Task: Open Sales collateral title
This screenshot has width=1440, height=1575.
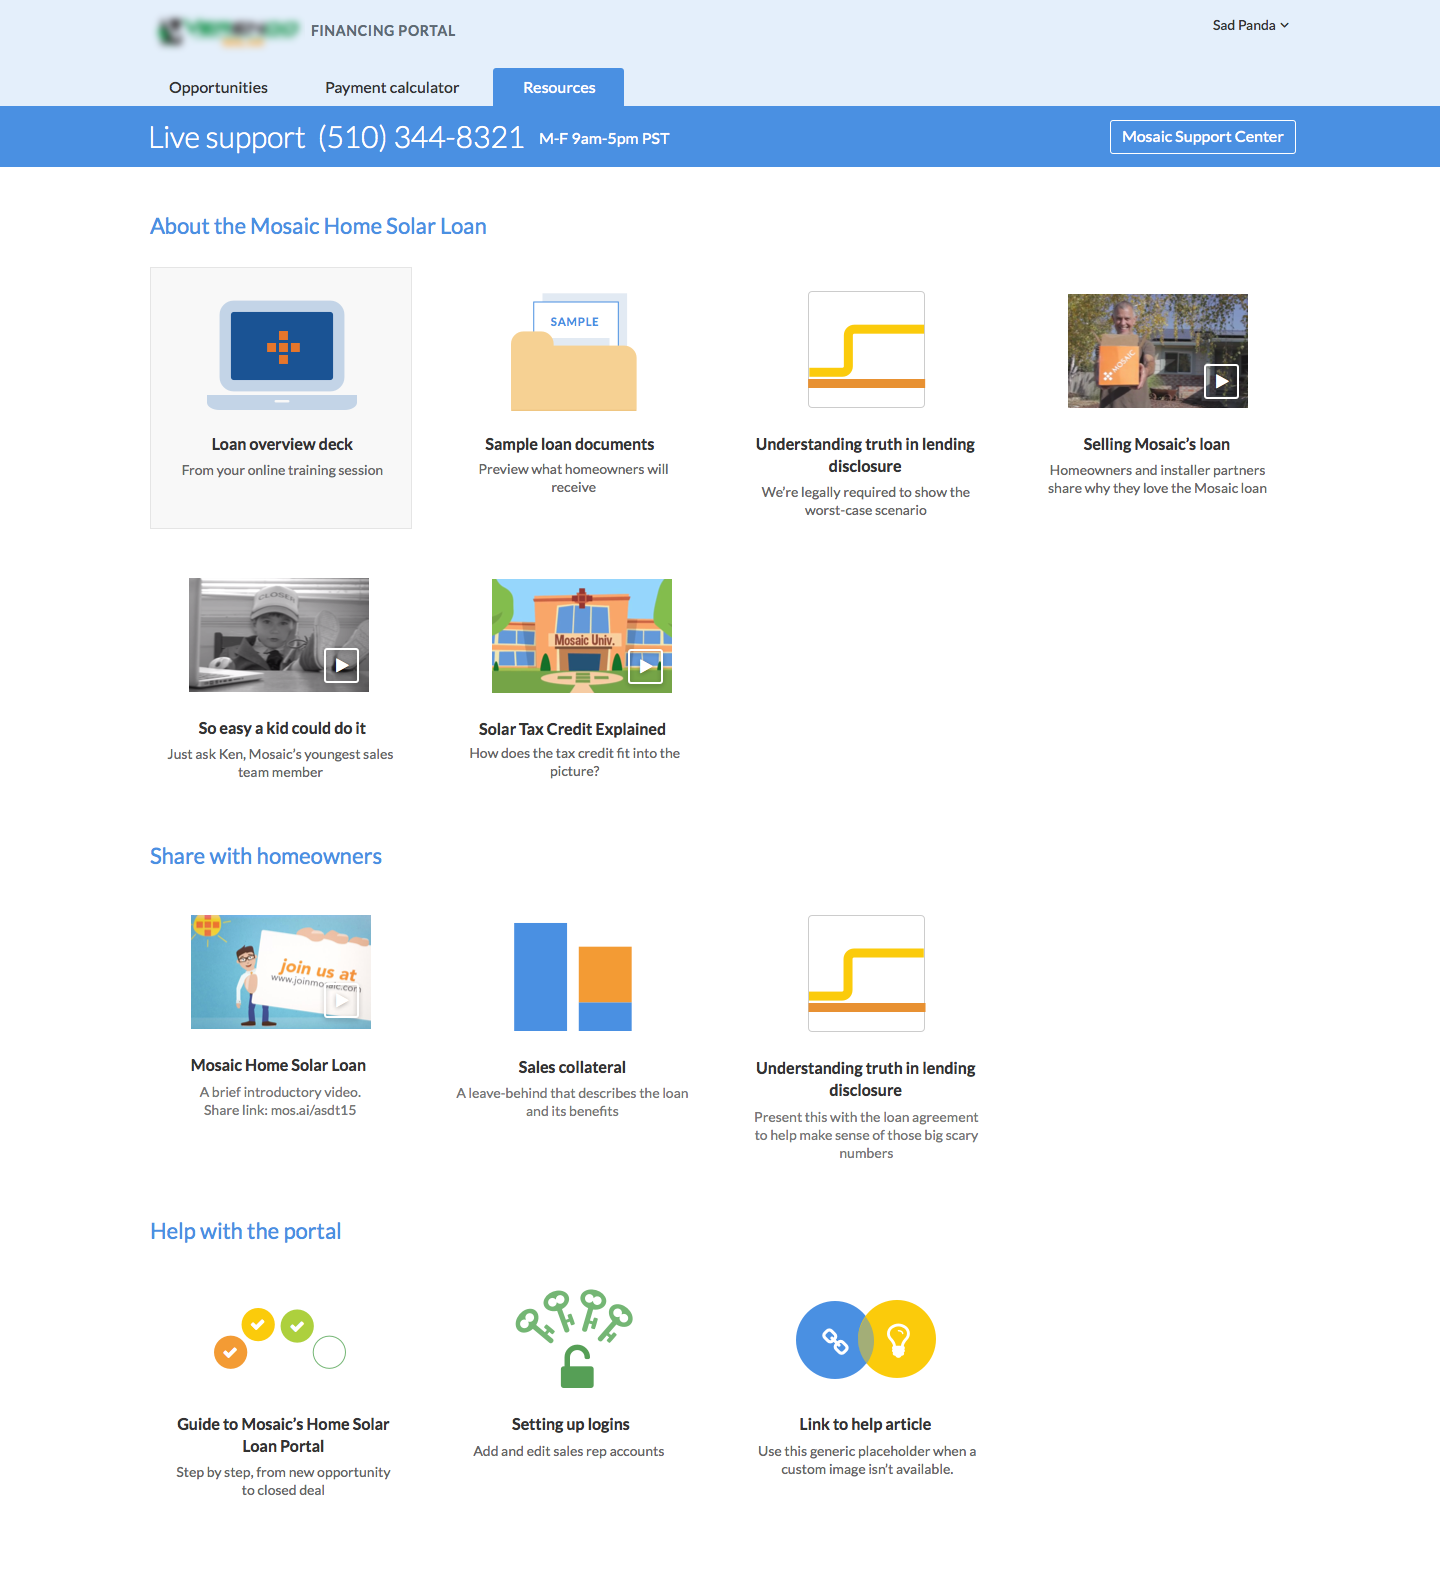Action: click(x=572, y=1067)
